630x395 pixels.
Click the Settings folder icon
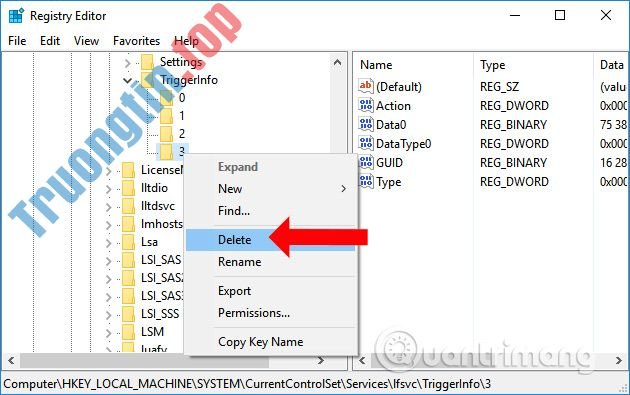pos(147,62)
